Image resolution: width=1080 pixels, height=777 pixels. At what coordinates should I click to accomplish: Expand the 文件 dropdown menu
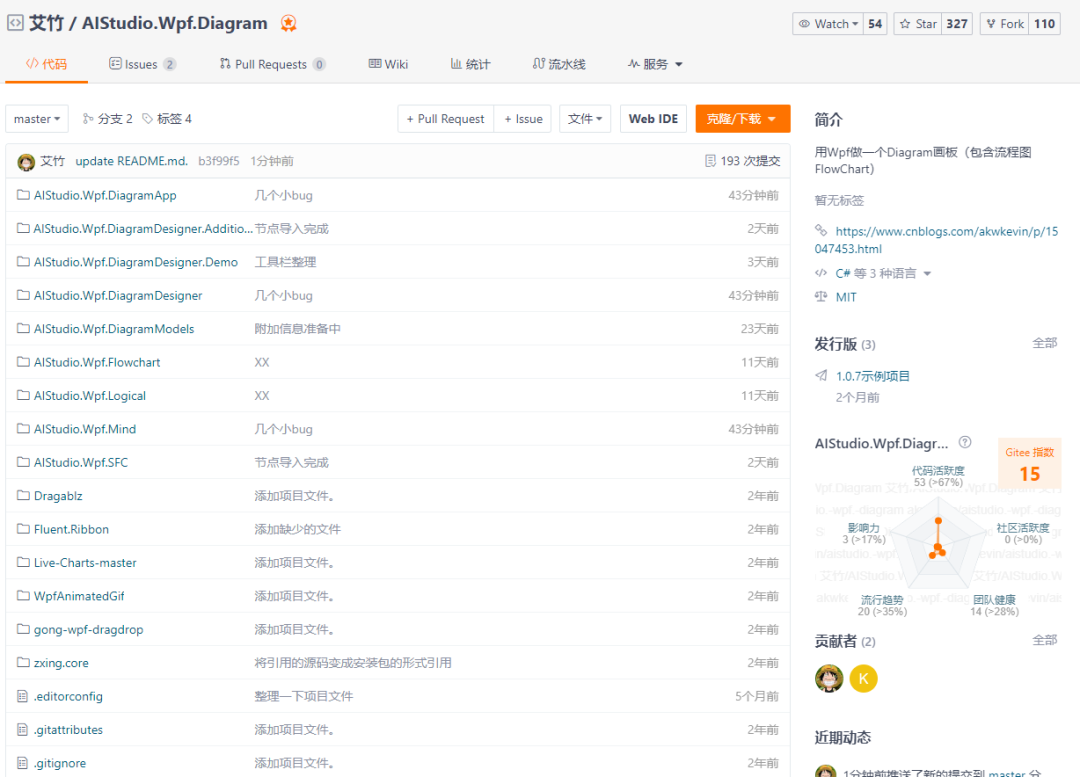tap(585, 118)
